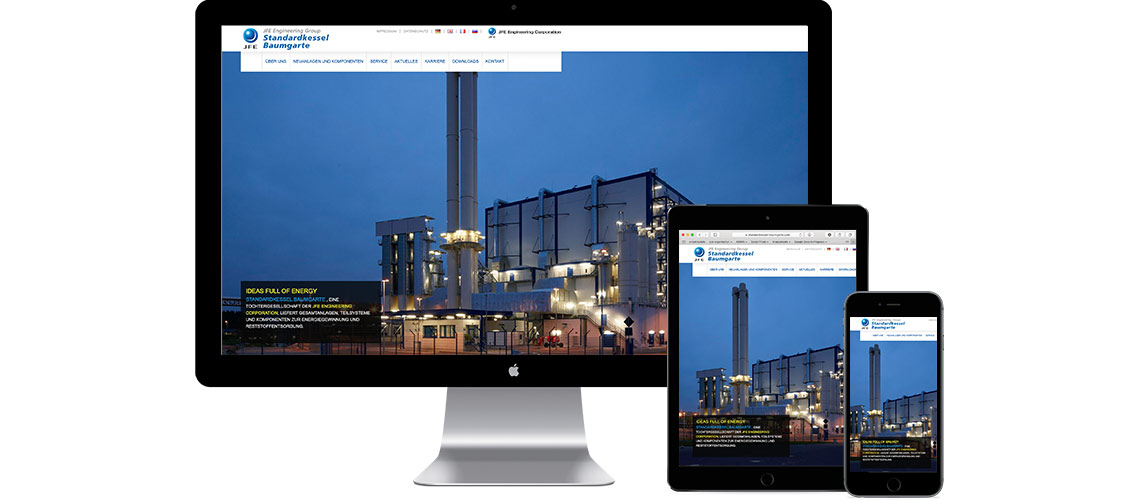The width and height of the screenshot is (1140, 500).
Task: Click the Safari forward arrow on the tablet
Action: click(x=706, y=235)
